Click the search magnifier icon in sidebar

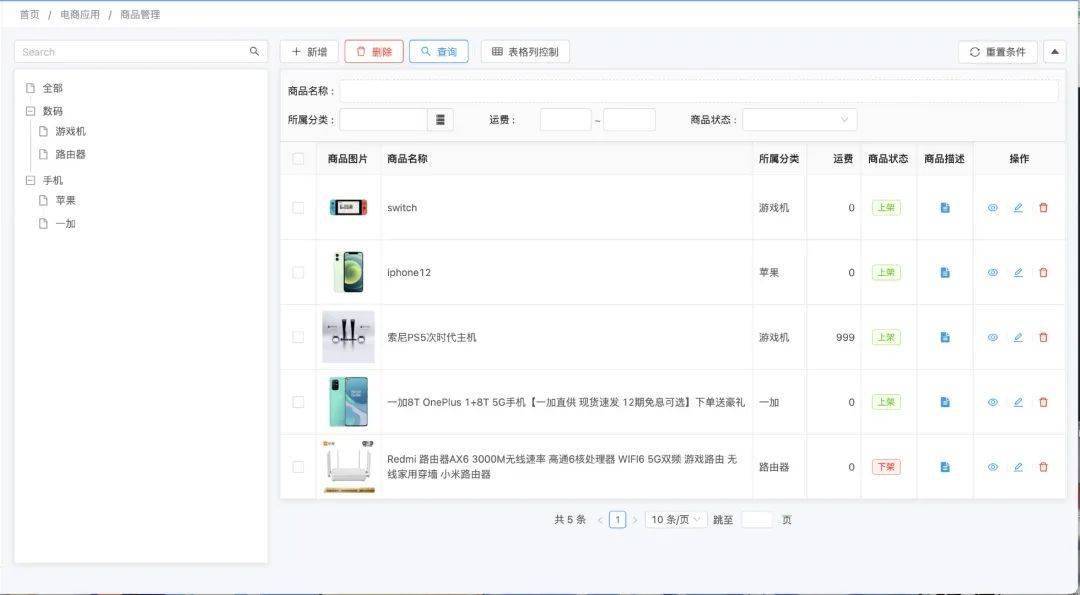[x=254, y=52]
